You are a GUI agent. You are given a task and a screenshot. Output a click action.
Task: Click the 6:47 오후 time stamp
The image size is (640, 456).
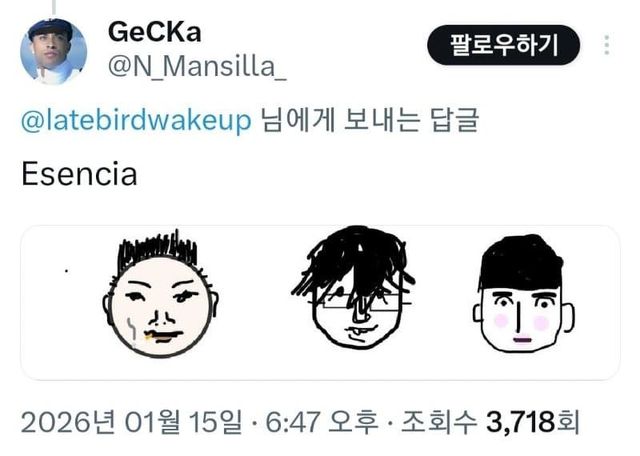click(322, 422)
